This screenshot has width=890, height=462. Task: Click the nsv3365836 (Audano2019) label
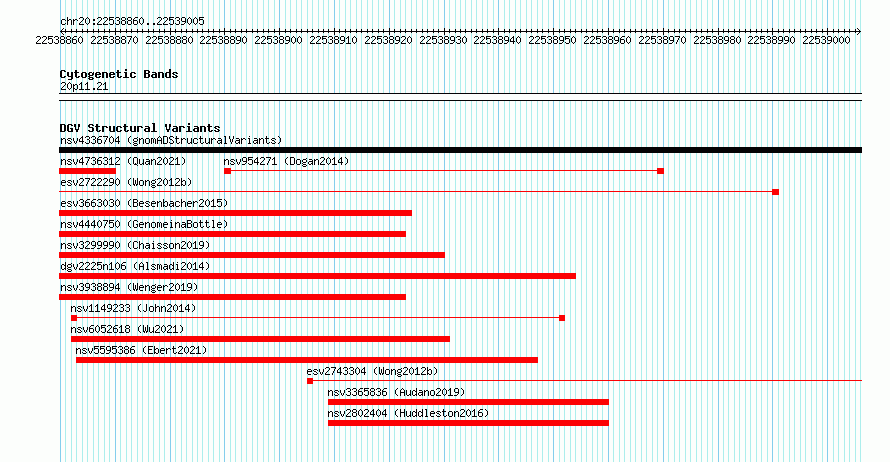click(396, 392)
